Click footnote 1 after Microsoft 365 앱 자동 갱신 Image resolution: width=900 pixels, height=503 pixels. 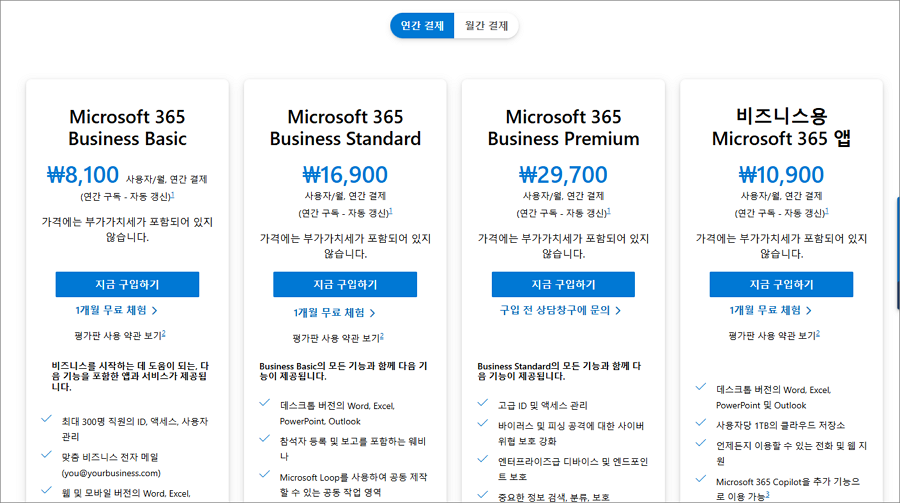827,211
